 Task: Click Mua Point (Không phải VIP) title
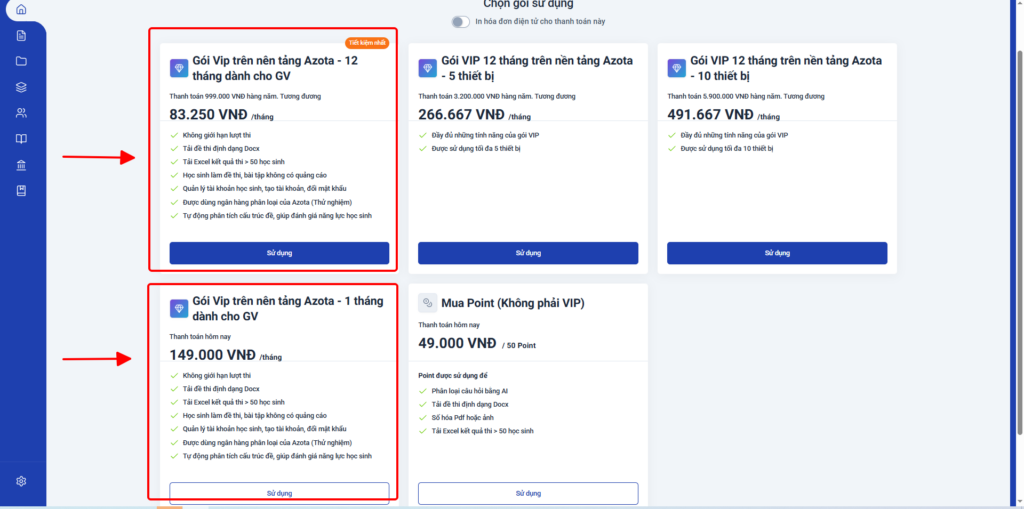[513, 303]
